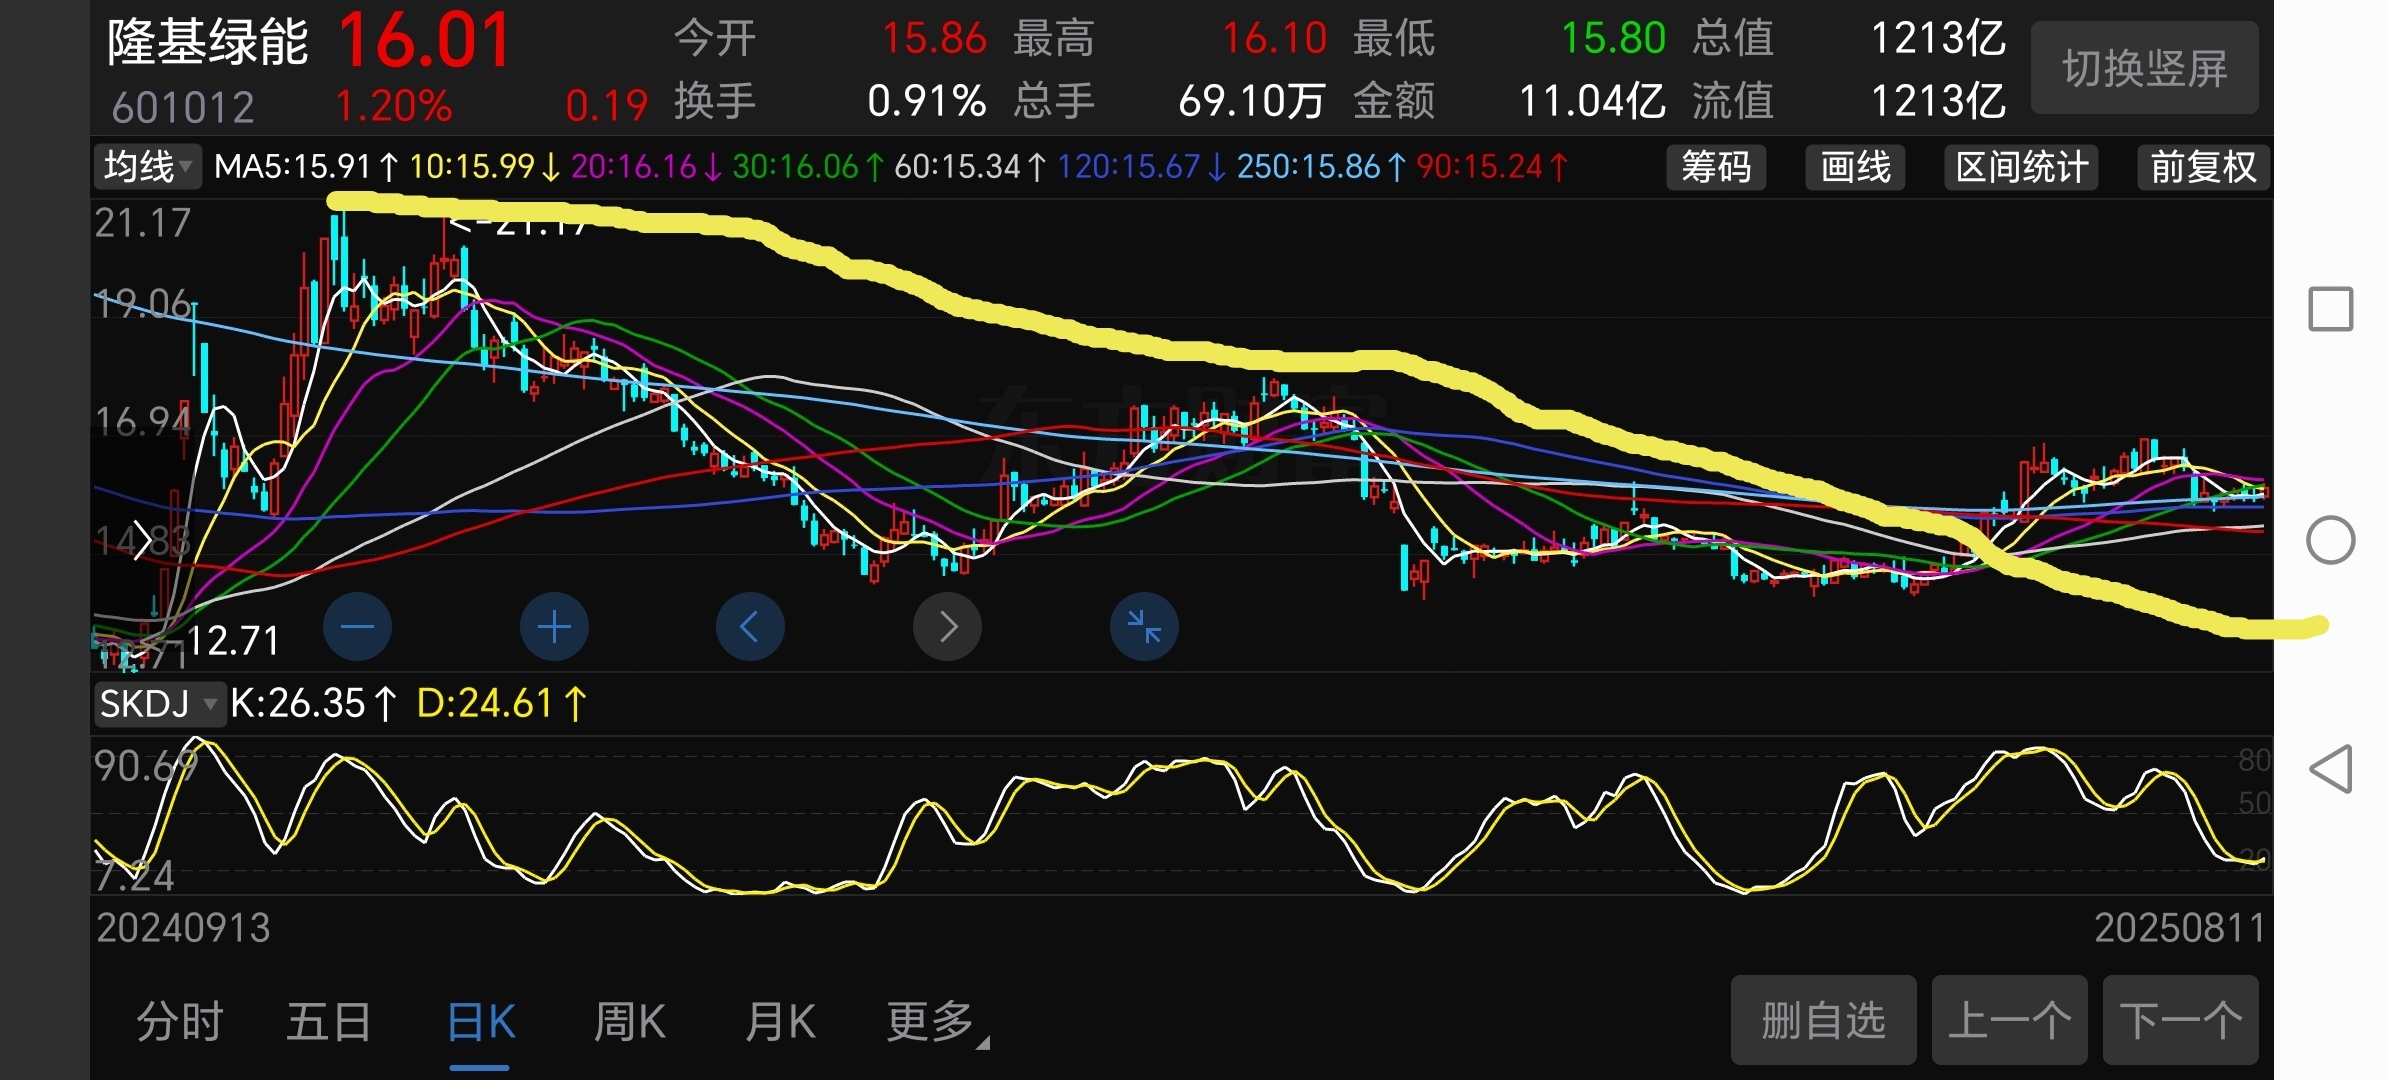Viewport: 2388px width, 1080px height.
Task: Switch to 周K tab
Action: 630,1022
